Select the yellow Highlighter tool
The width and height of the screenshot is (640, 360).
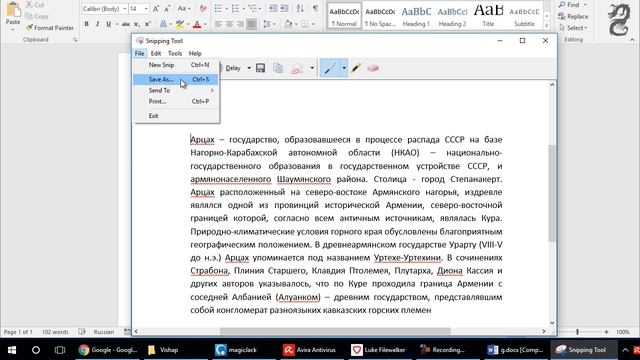356,68
